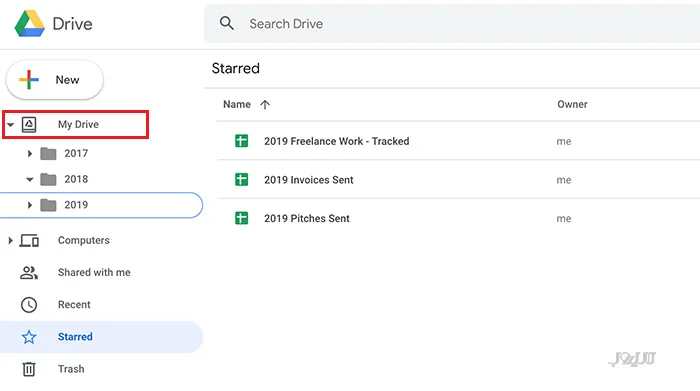
Task: Open Recent files
Action: [x=74, y=305]
